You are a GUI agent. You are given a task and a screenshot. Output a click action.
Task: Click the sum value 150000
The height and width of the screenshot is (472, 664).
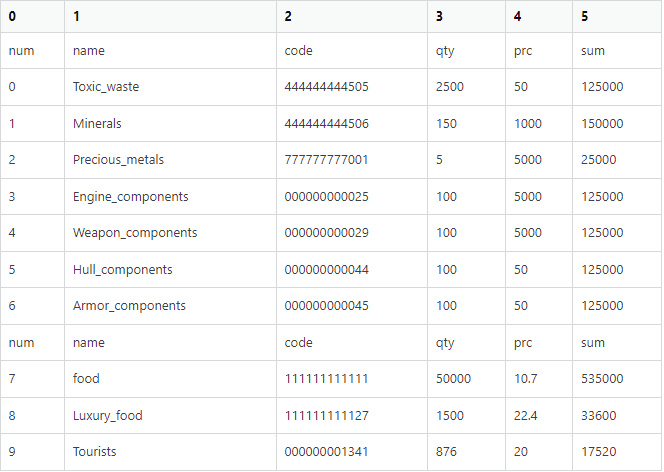point(602,124)
